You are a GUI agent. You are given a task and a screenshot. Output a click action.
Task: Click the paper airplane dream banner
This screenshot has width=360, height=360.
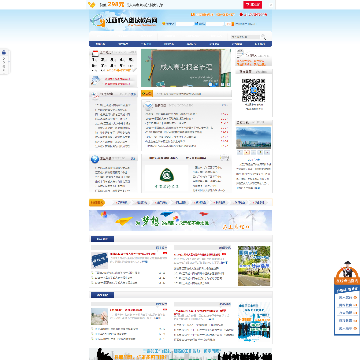pos(180,220)
